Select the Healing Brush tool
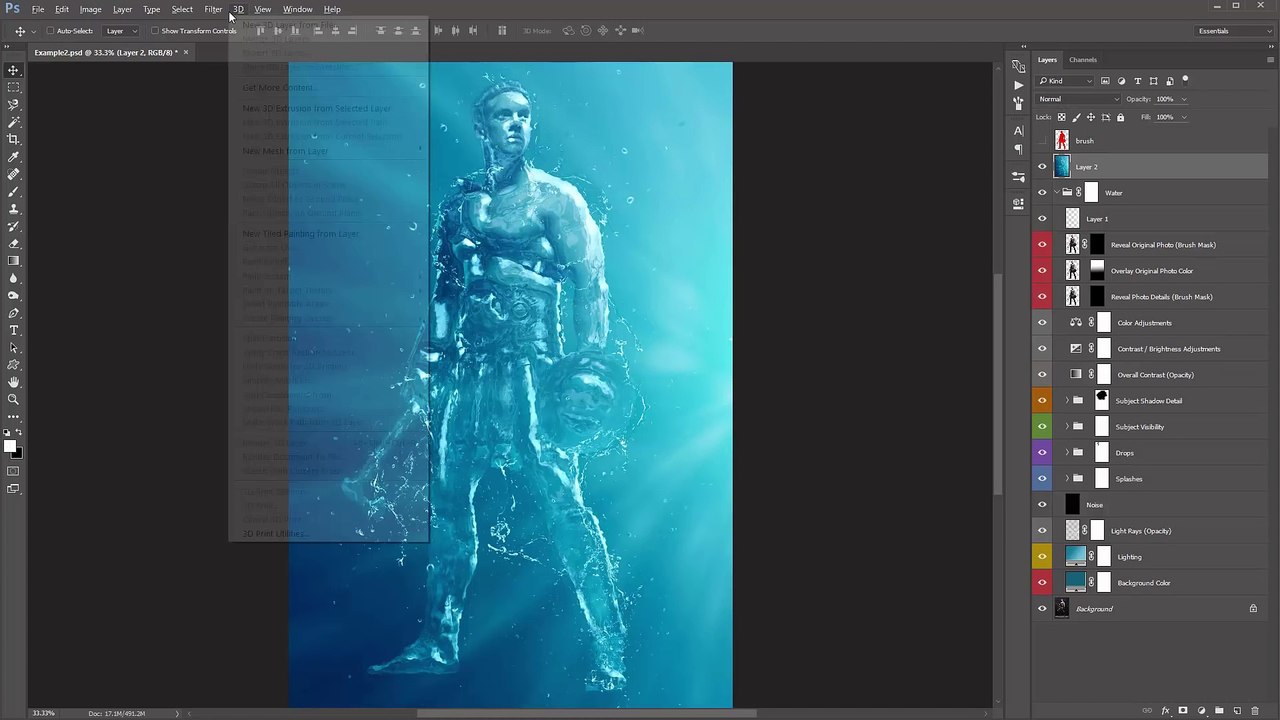Image resolution: width=1280 pixels, height=720 pixels. (x=14, y=174)
